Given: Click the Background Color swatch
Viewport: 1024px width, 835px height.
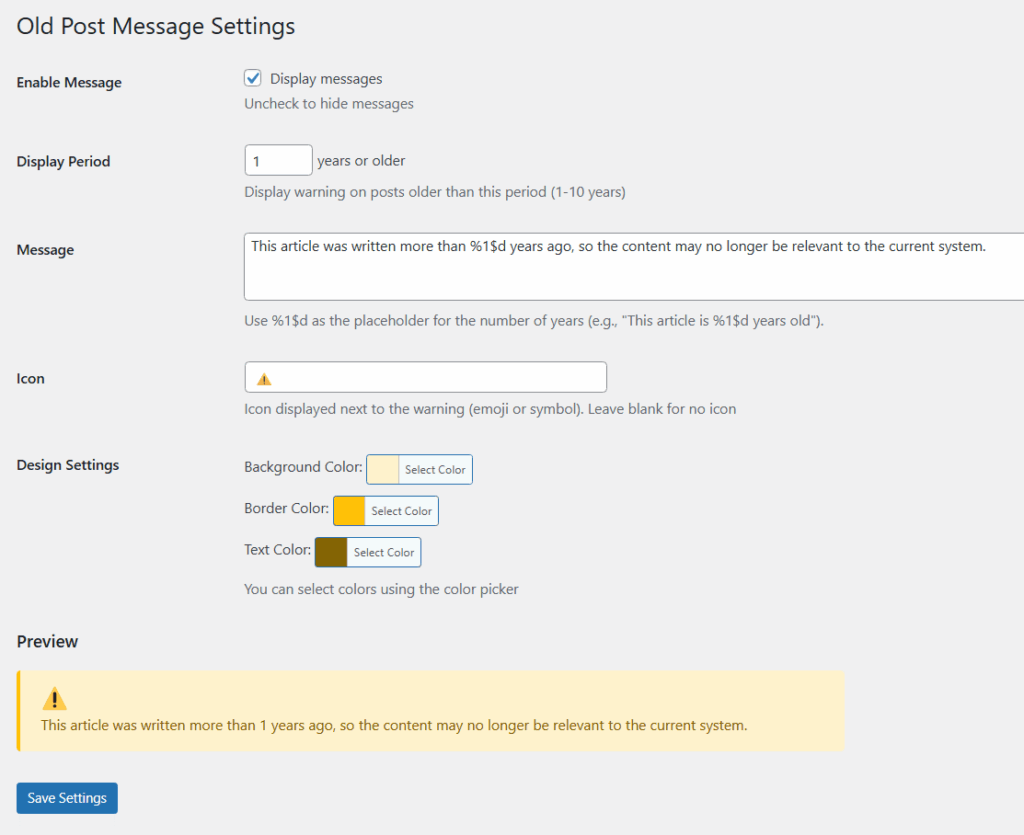Looking at the screenshot, I should [383, 470].
